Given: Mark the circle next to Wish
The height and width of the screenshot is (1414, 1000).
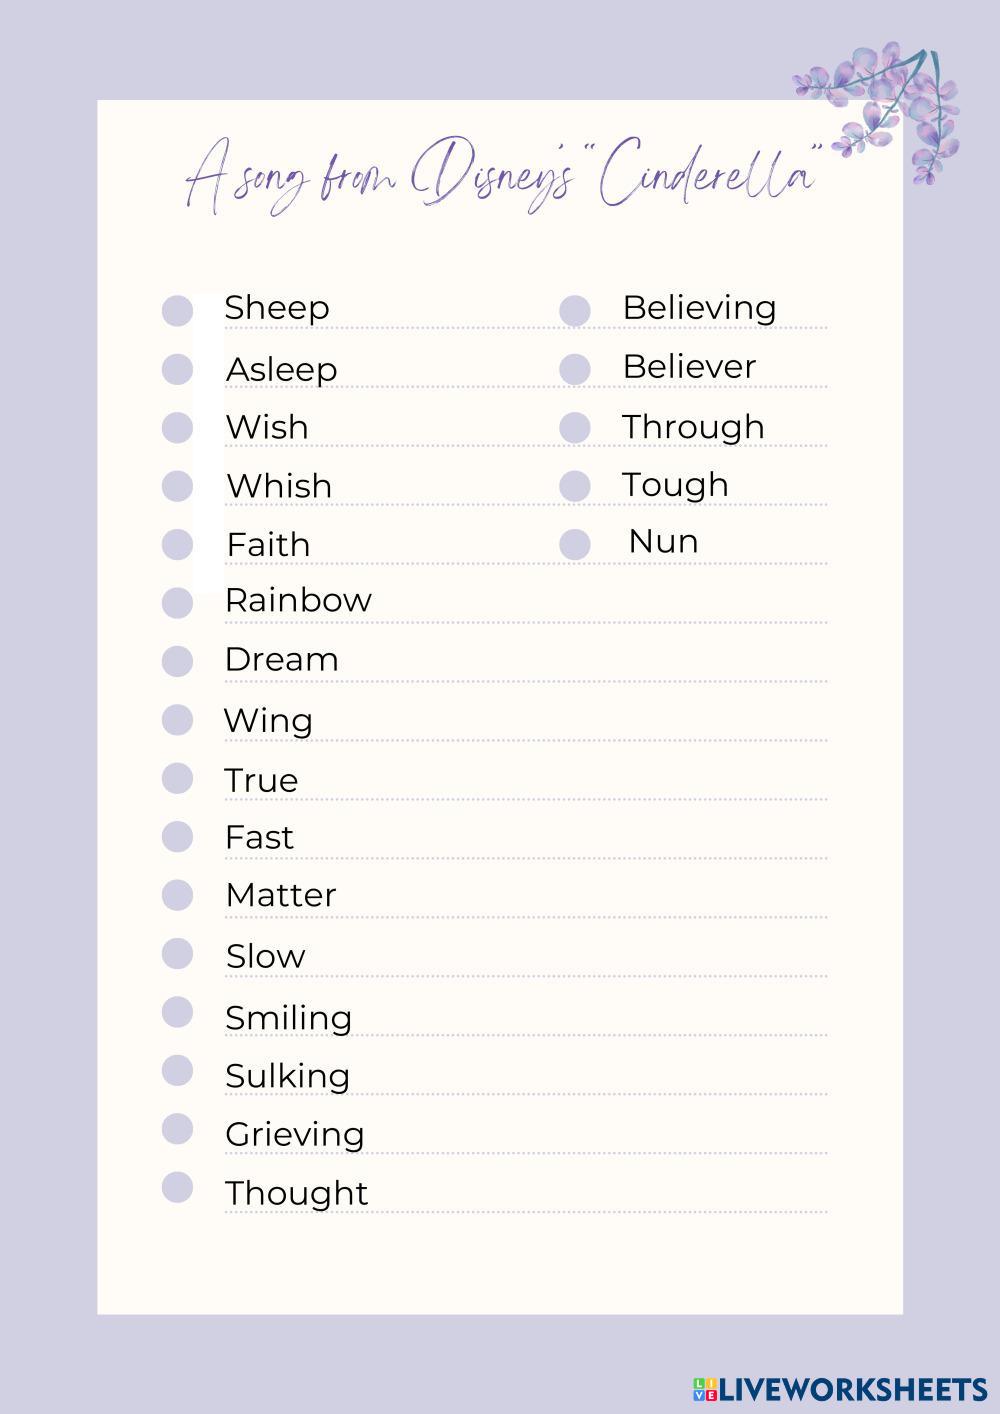Looking at the screenshot, I should [177, 428].
